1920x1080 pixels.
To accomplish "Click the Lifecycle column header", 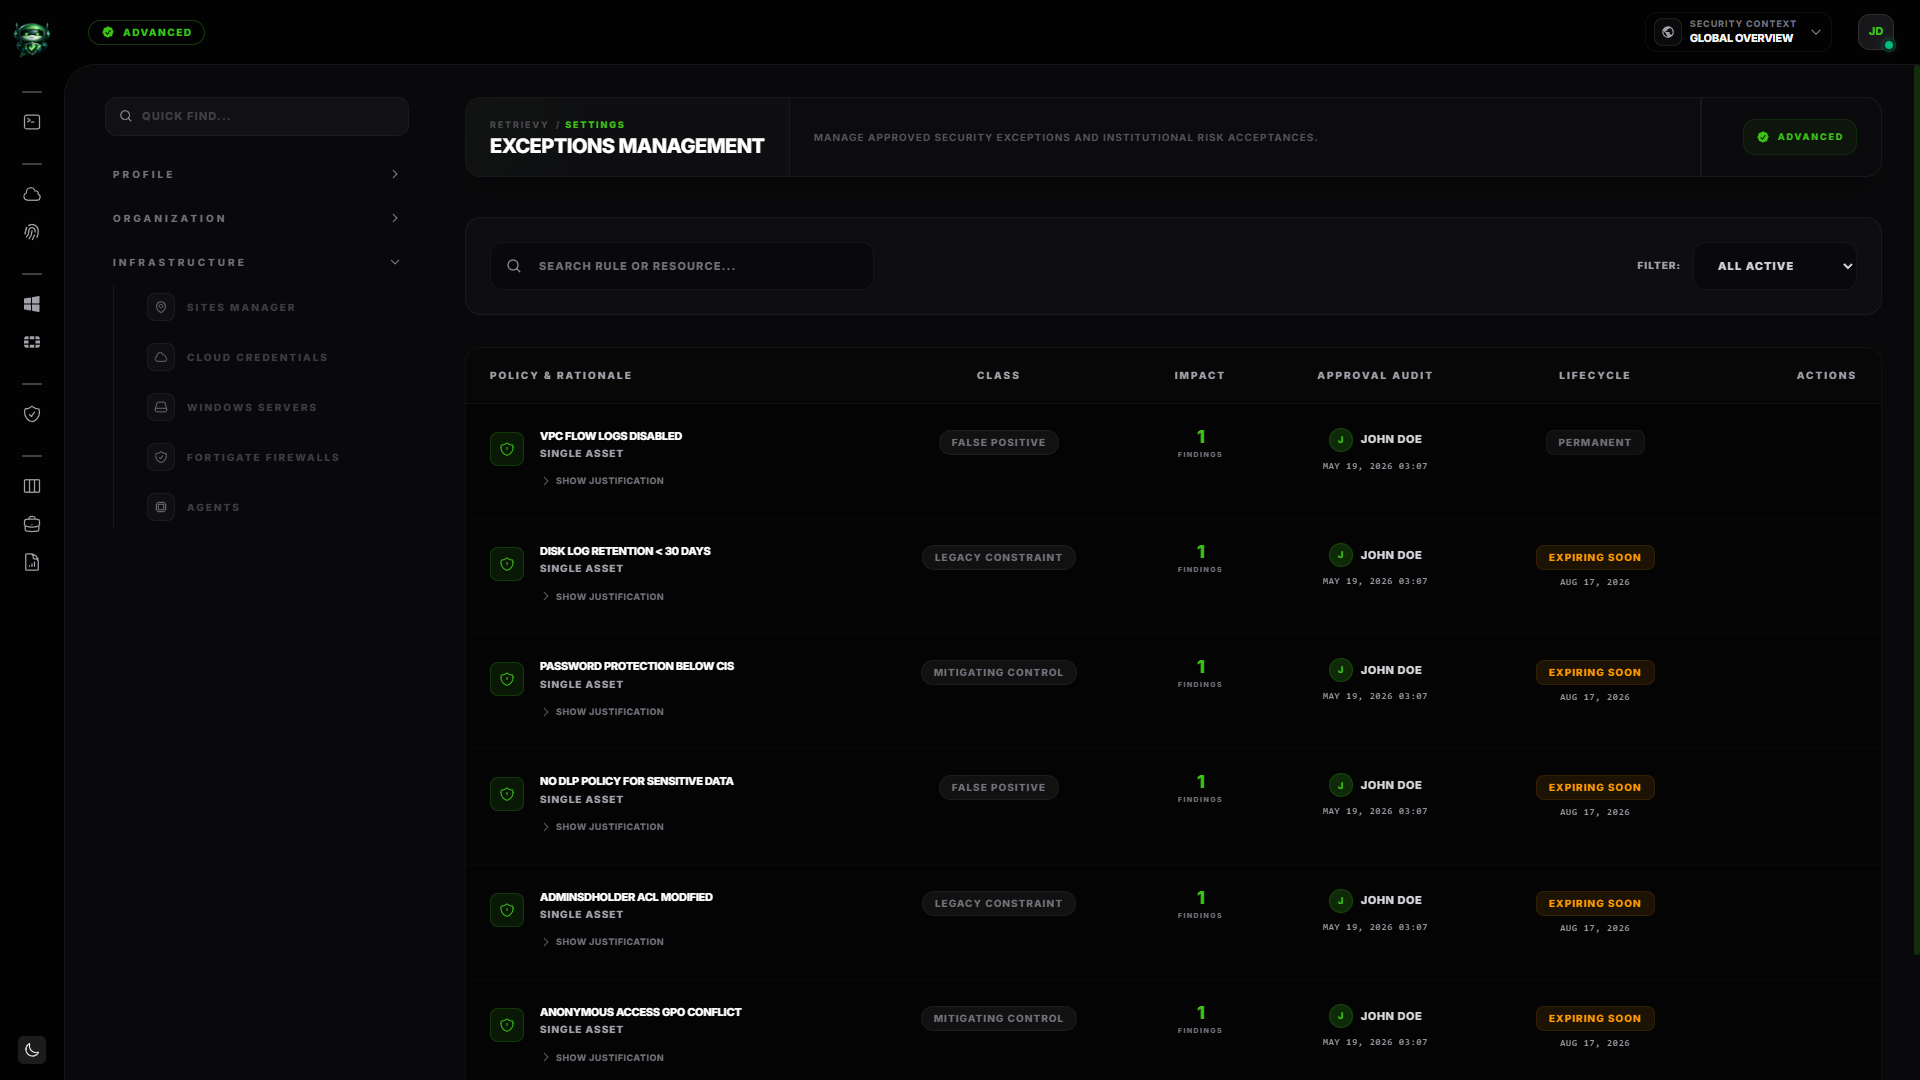I will (1594, 376).
